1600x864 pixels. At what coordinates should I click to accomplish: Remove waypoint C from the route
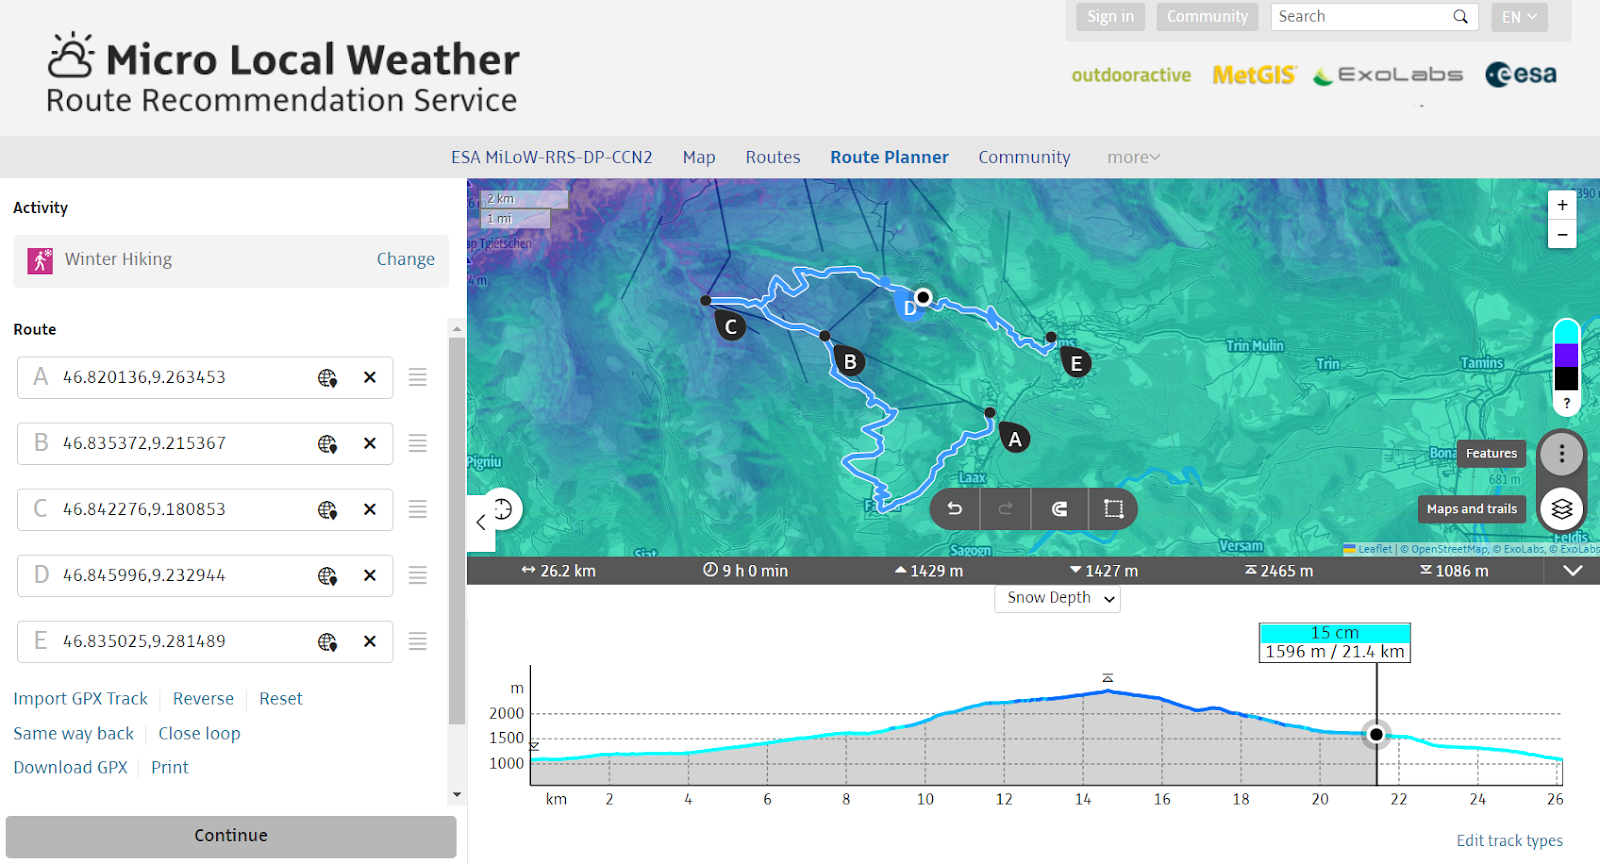(370, 509)
